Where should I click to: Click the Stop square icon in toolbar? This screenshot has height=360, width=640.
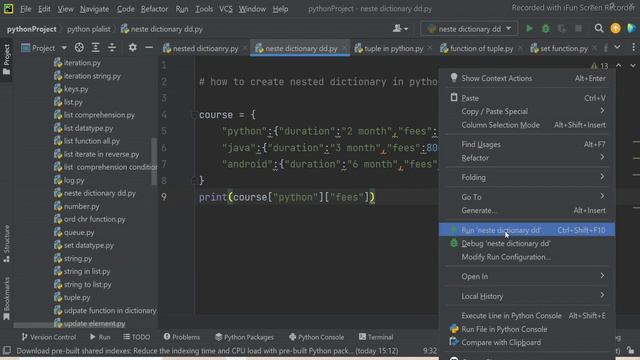click(578, 29)
